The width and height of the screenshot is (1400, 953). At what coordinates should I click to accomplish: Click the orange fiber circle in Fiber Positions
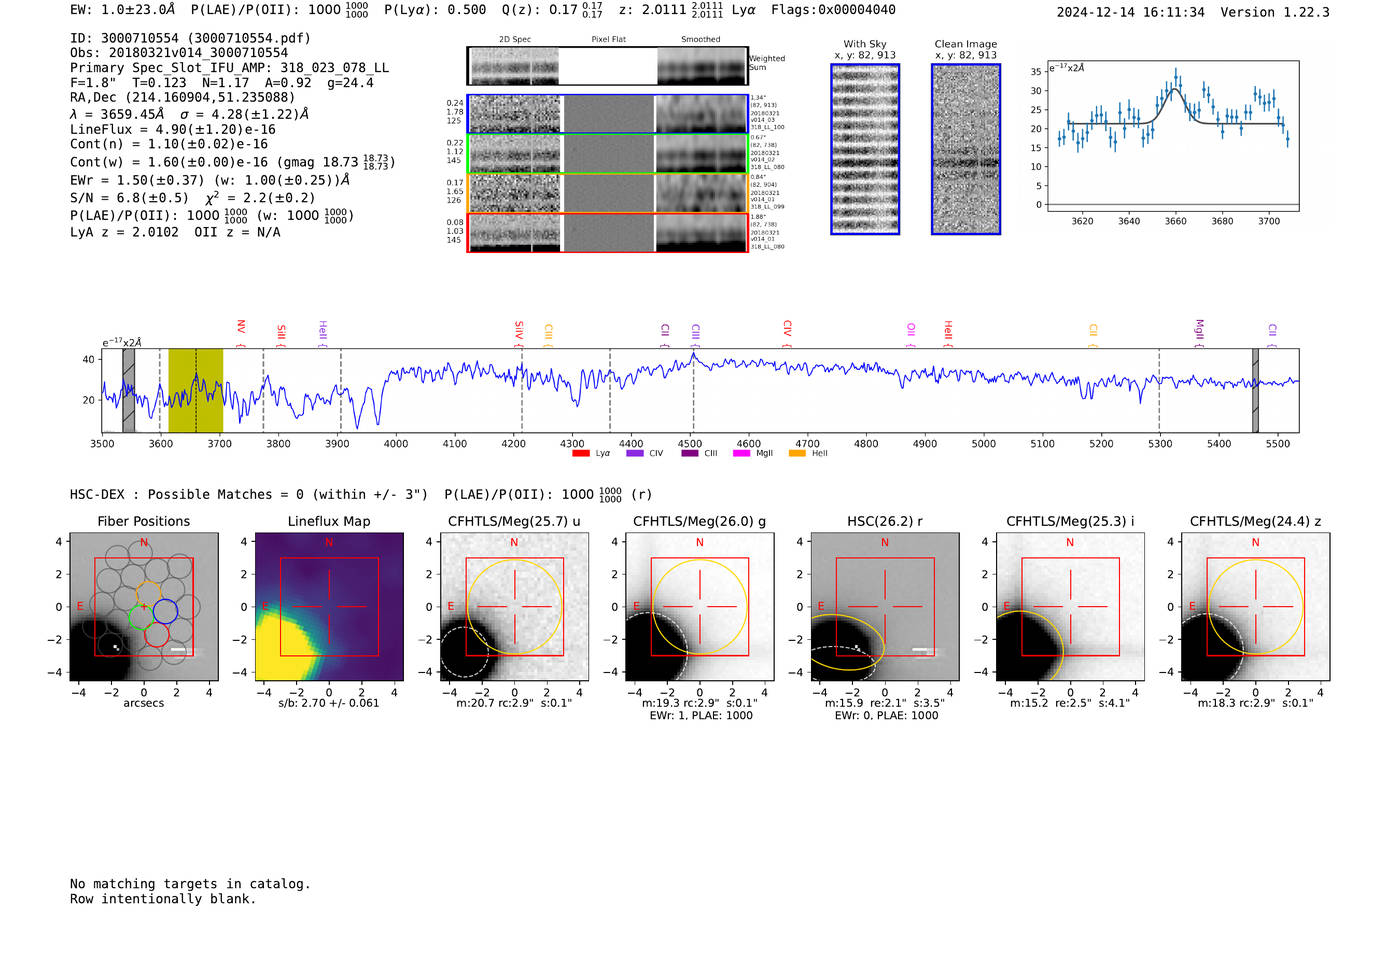point(148,593)
